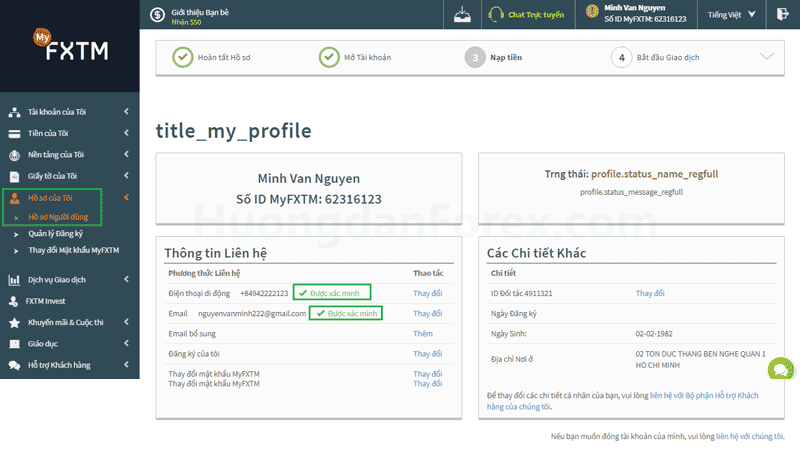Open Tiền của Tôi menu label
Image resolution: width=800 pixels, height=454 pixels.
tap(48, 133)
